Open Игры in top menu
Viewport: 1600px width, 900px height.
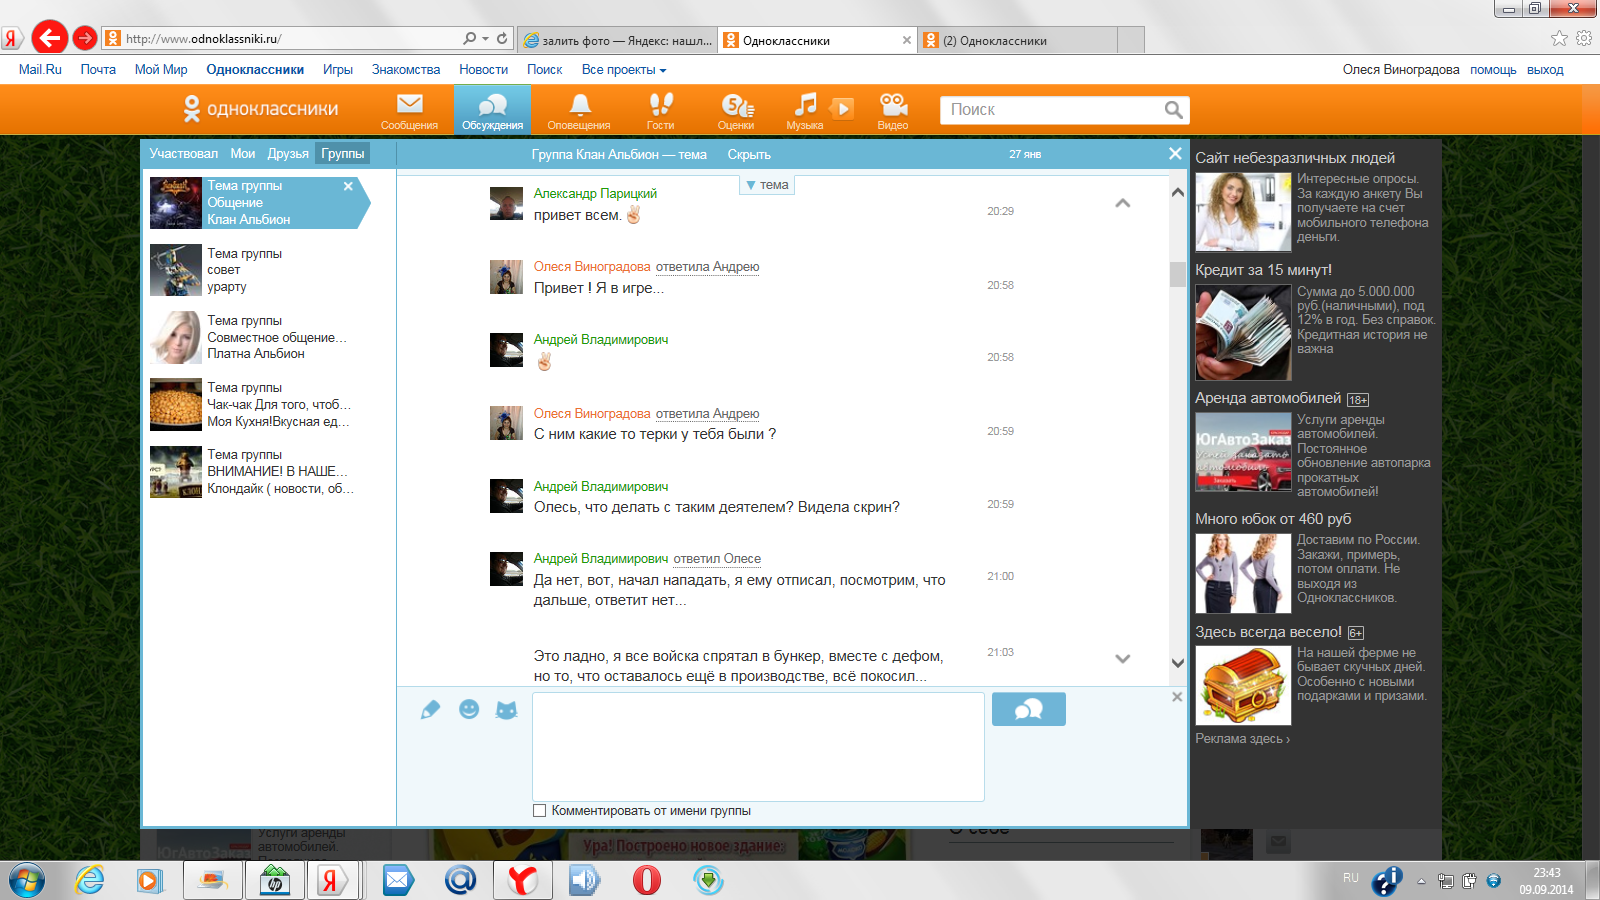338,70
